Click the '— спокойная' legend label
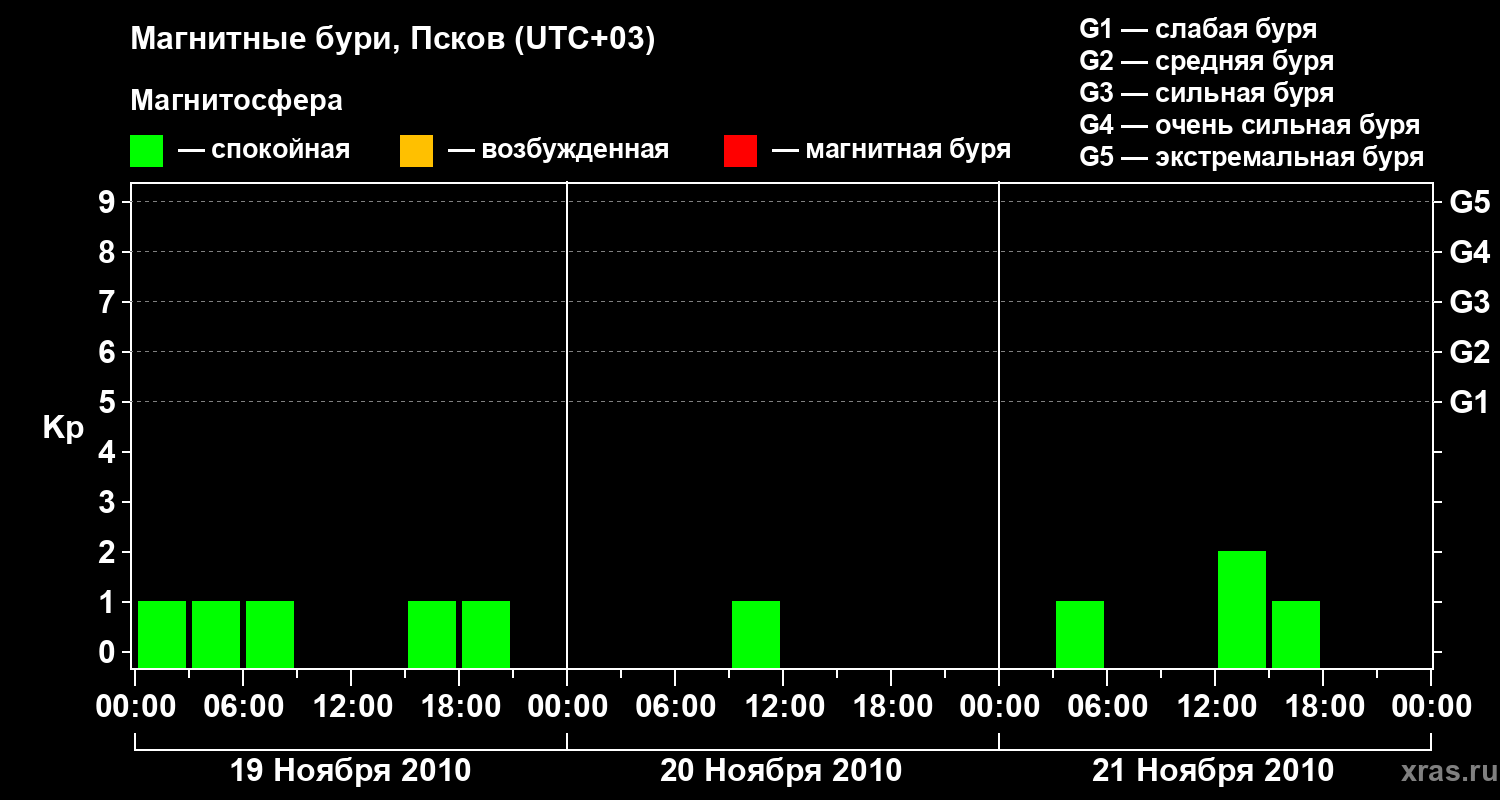The width and height of the screenshot is (1500, 800). pos(264,151)
